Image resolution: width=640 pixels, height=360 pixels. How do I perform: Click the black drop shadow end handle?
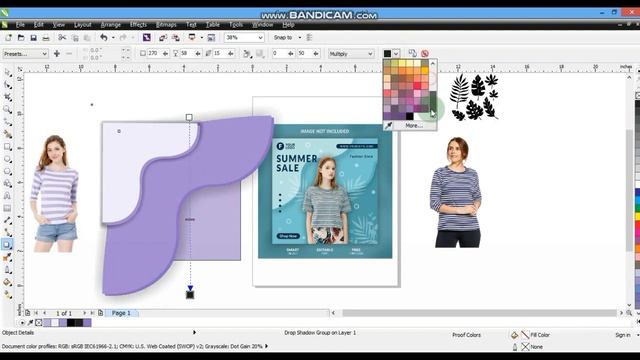[190, 295]
